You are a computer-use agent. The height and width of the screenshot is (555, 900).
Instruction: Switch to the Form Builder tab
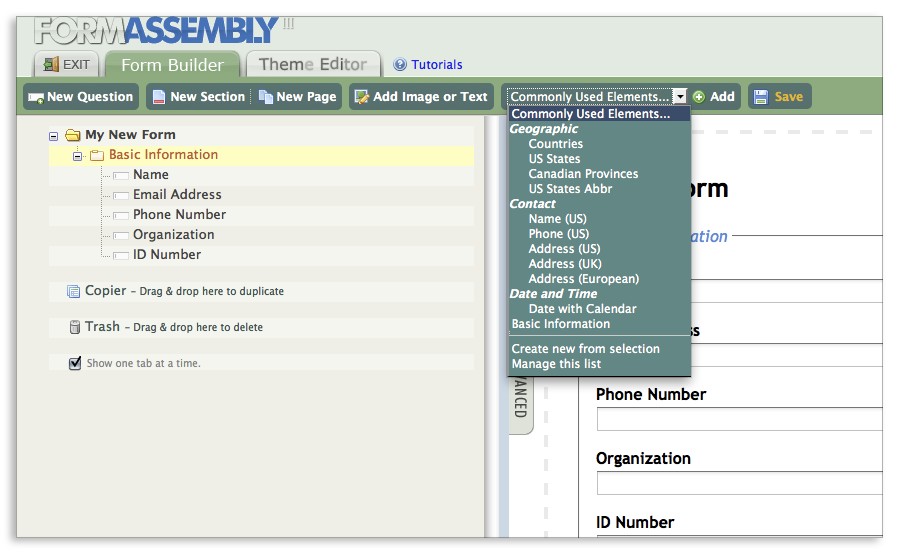coord(172,64)
